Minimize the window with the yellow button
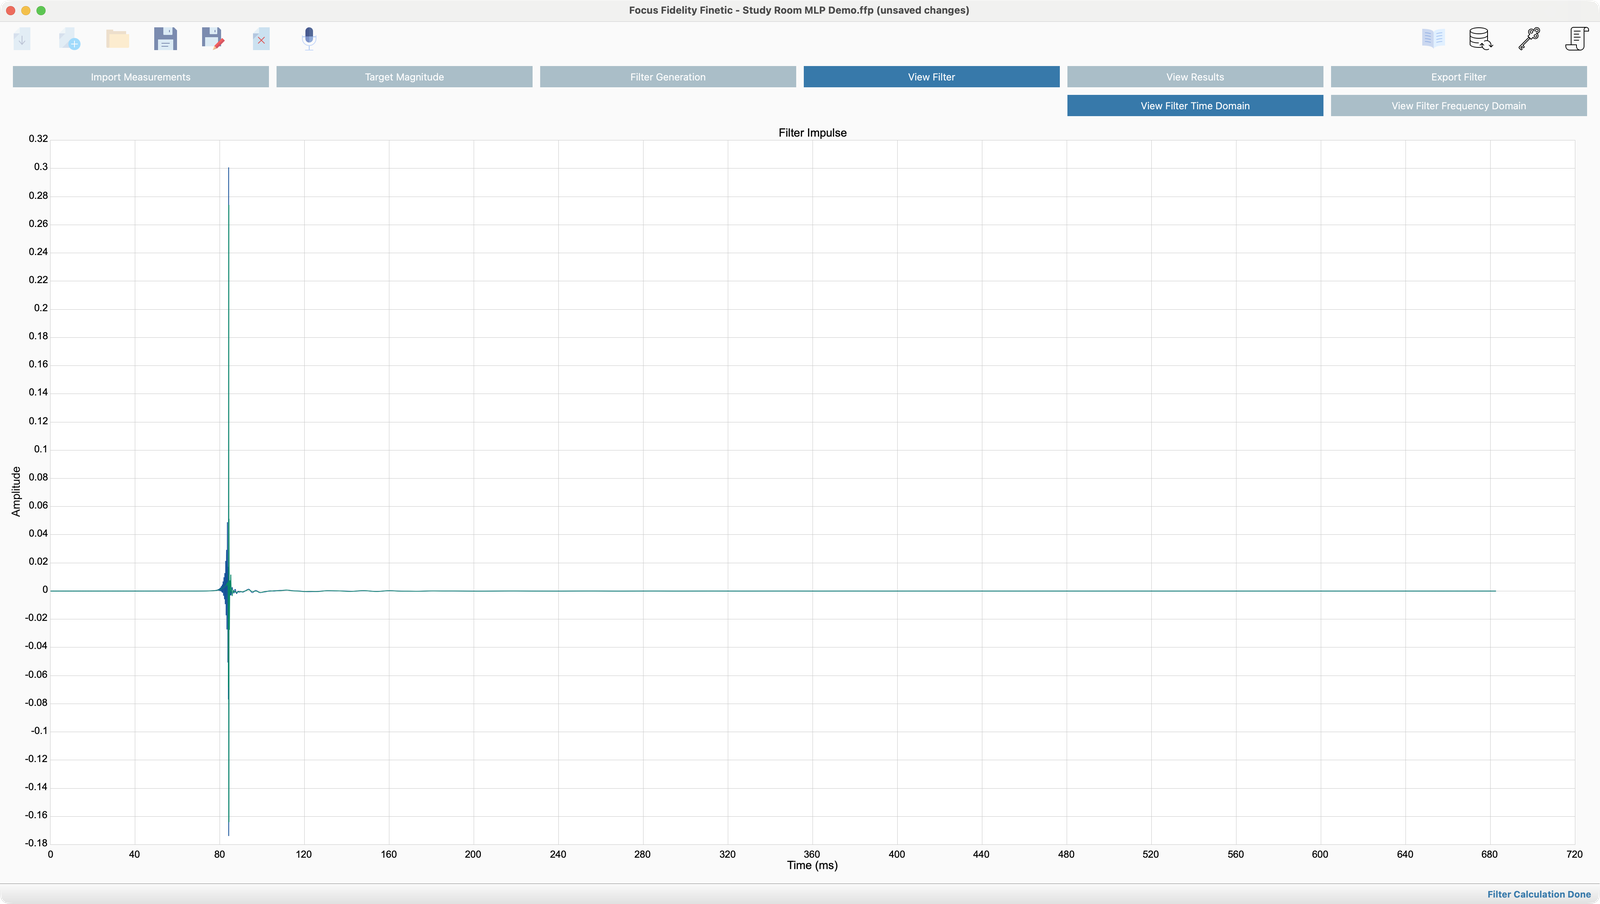Viewport: 1600px width, 904px height. coord(26,10)
